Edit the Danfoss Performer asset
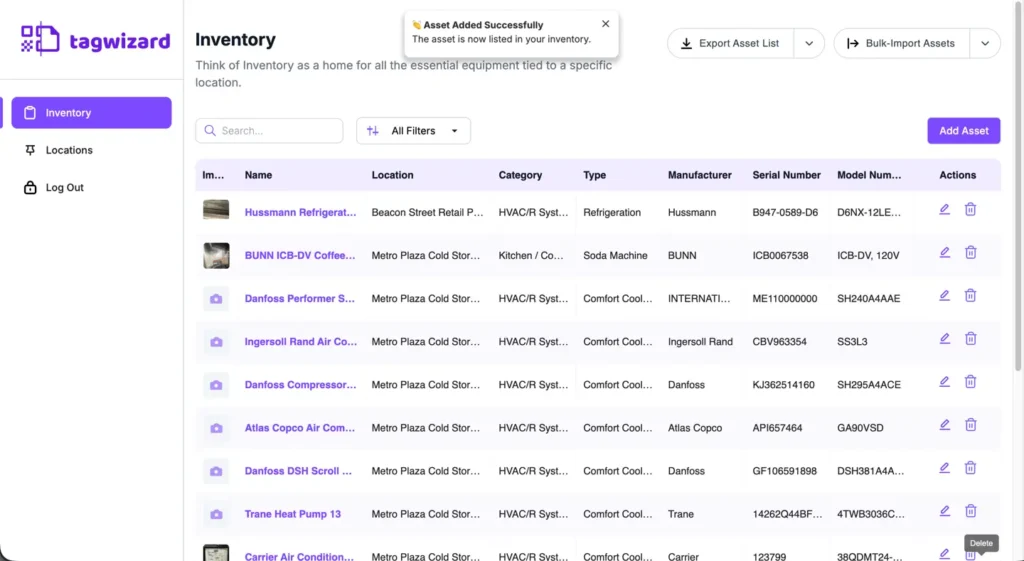 click(x=944, y=296)
